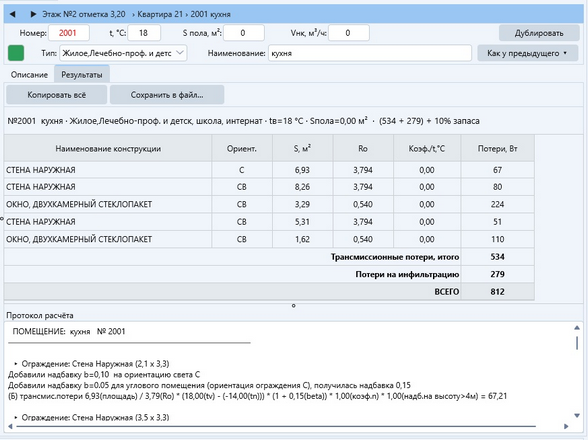Click Сохранить в файл button
The image size is (588, 440).
coord(167,95)
